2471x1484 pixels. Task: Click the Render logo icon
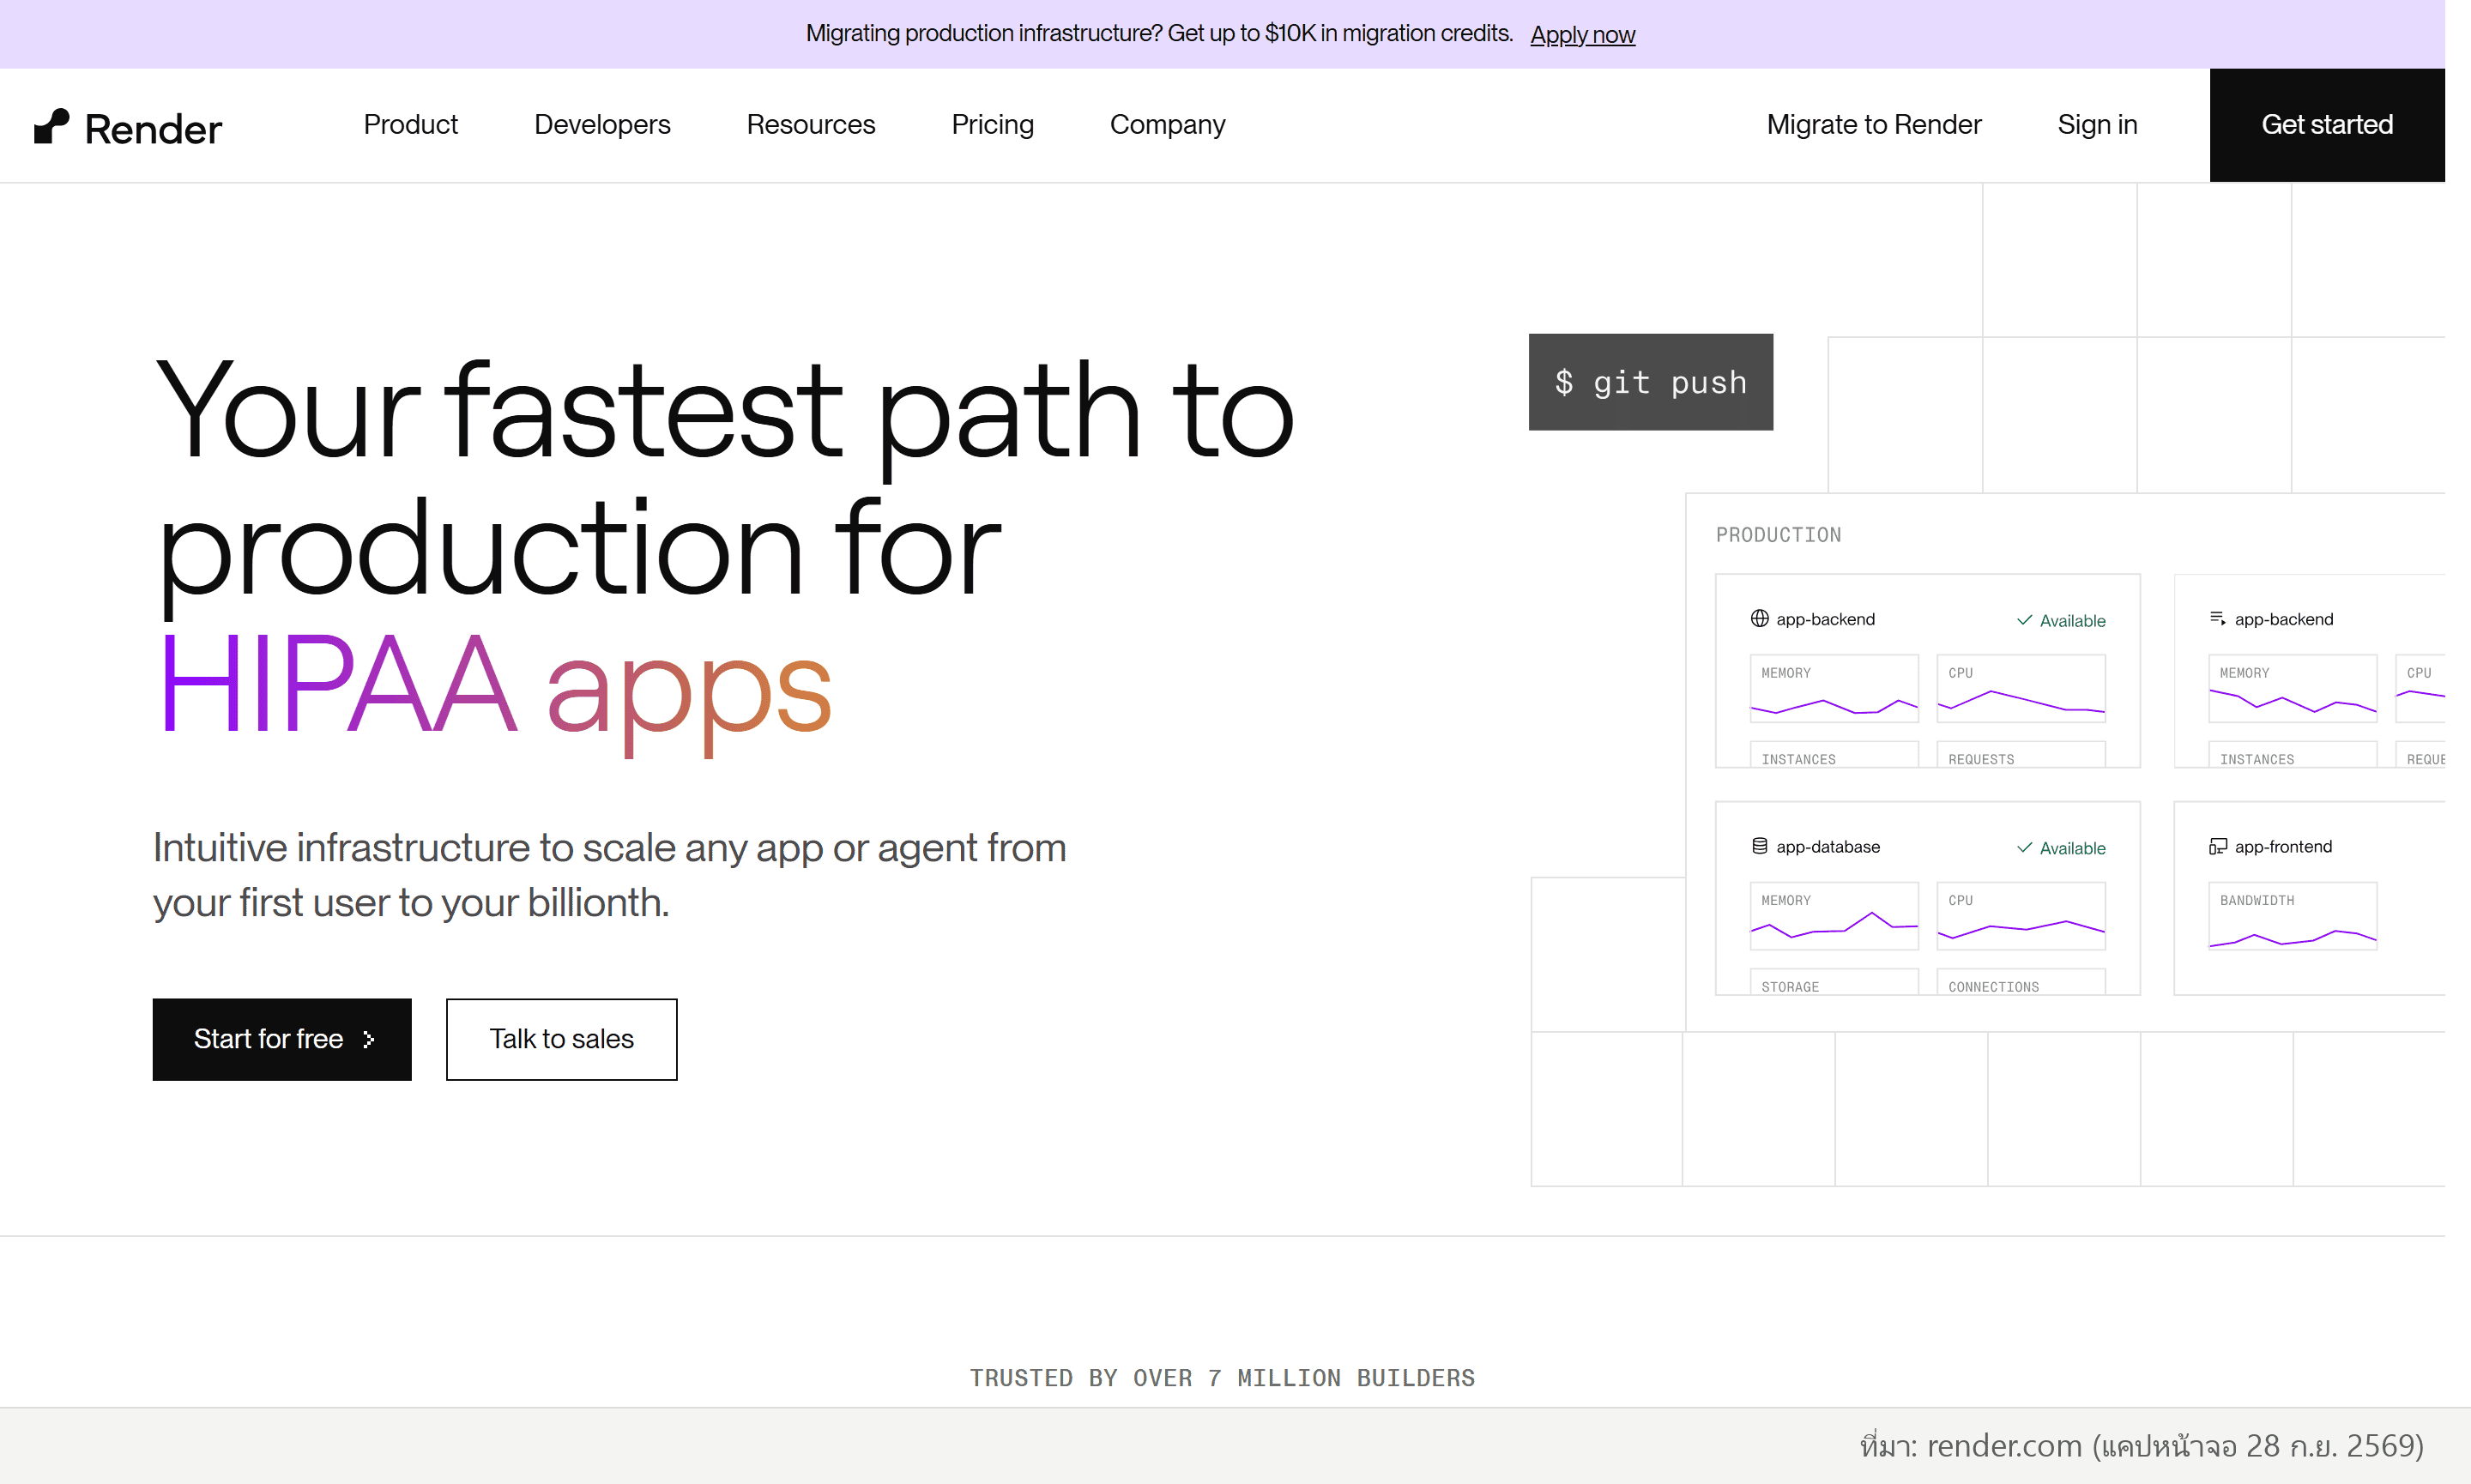point(51,126)
